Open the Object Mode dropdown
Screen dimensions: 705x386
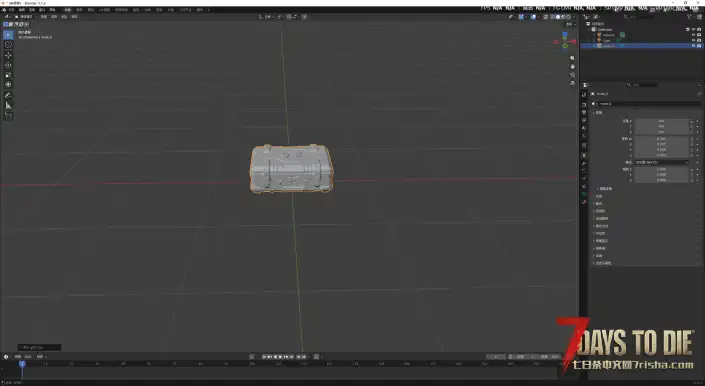pos(26,17)
